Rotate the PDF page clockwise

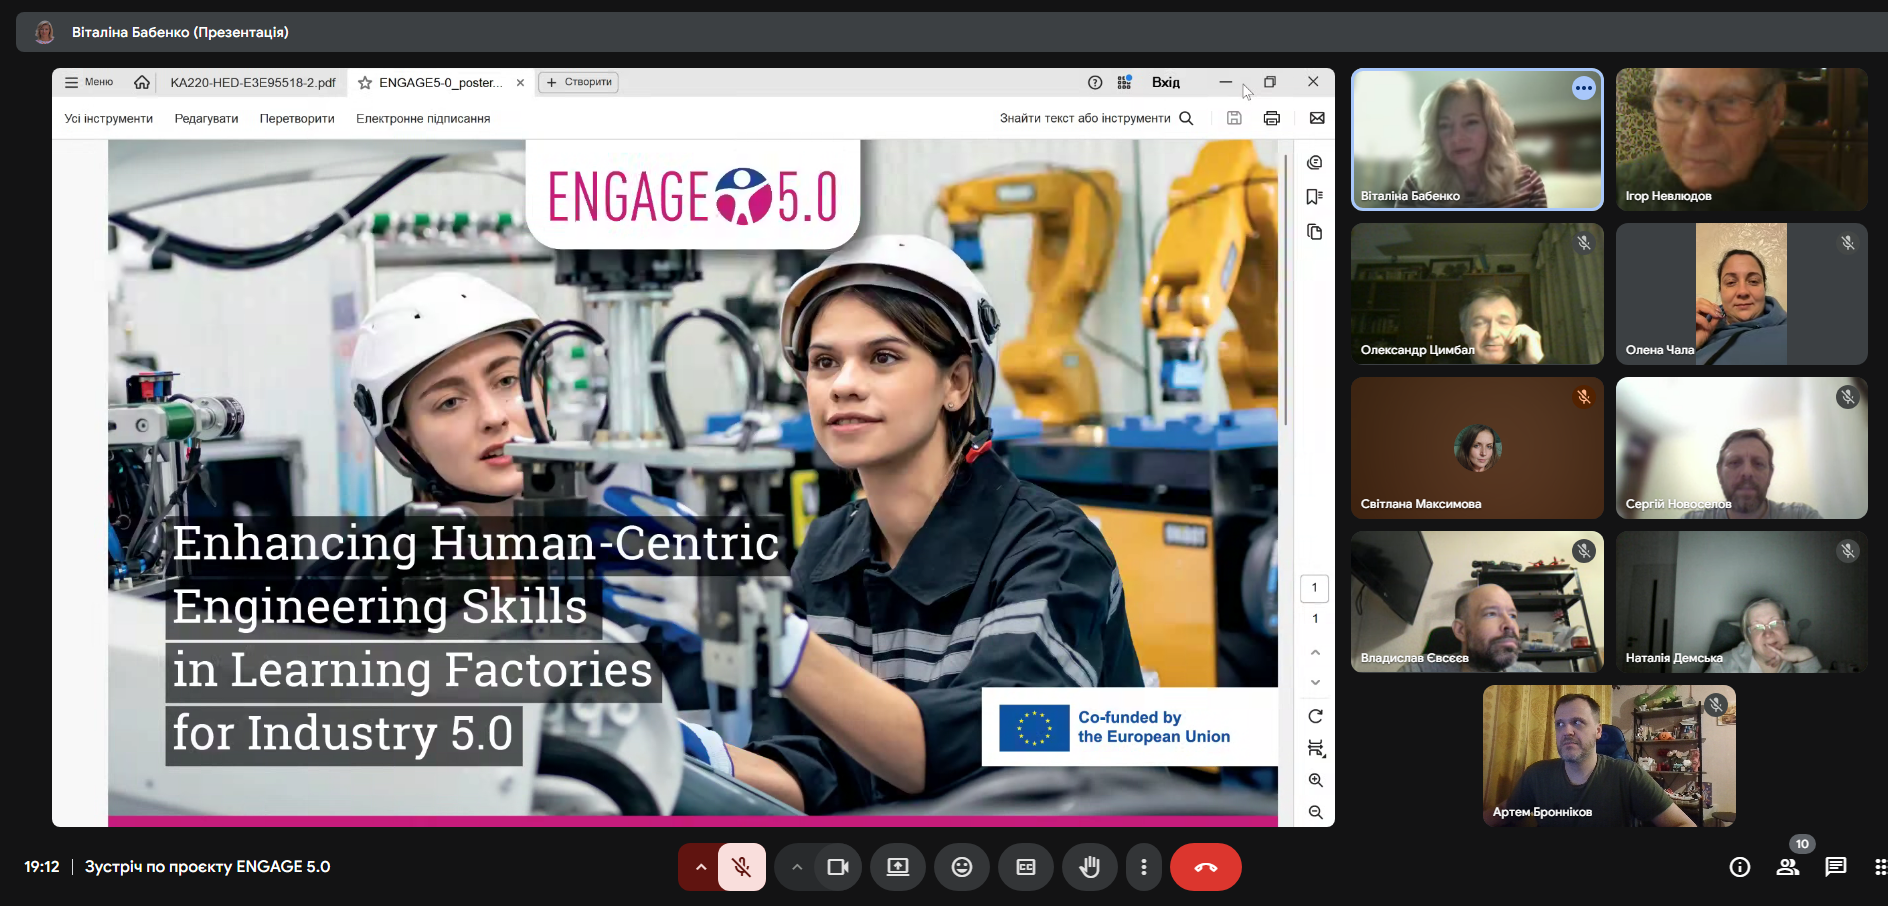(x=1315, y=716)
